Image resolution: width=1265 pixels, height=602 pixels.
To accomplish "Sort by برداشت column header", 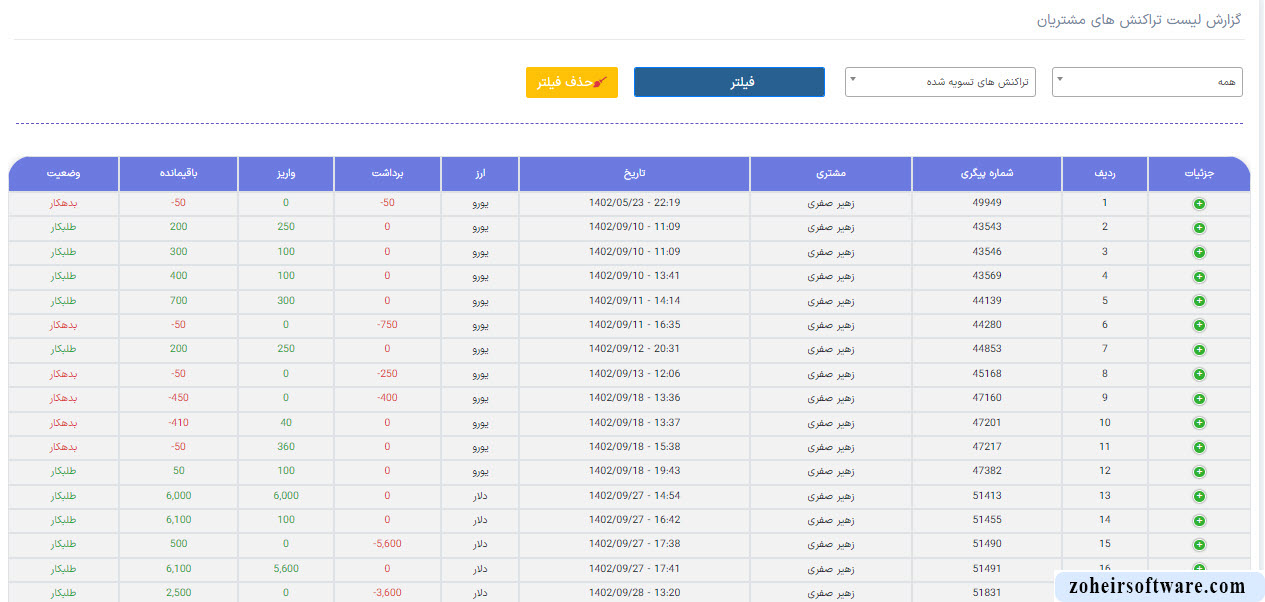I will click(387, 173).
